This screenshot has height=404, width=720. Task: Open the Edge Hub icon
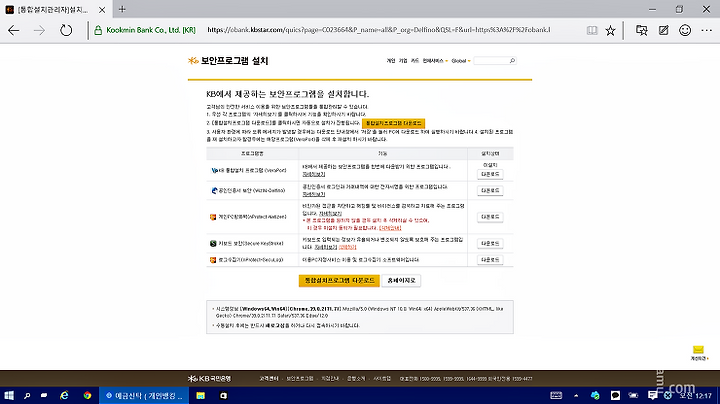(x=641, y=30)
